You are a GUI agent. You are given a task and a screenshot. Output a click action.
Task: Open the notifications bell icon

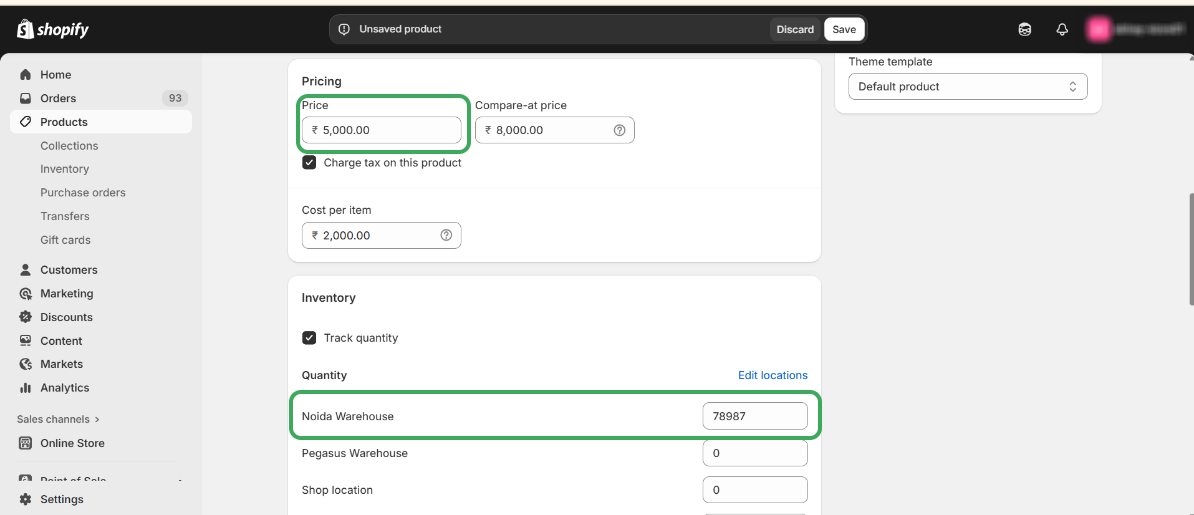click(1062, 29)
